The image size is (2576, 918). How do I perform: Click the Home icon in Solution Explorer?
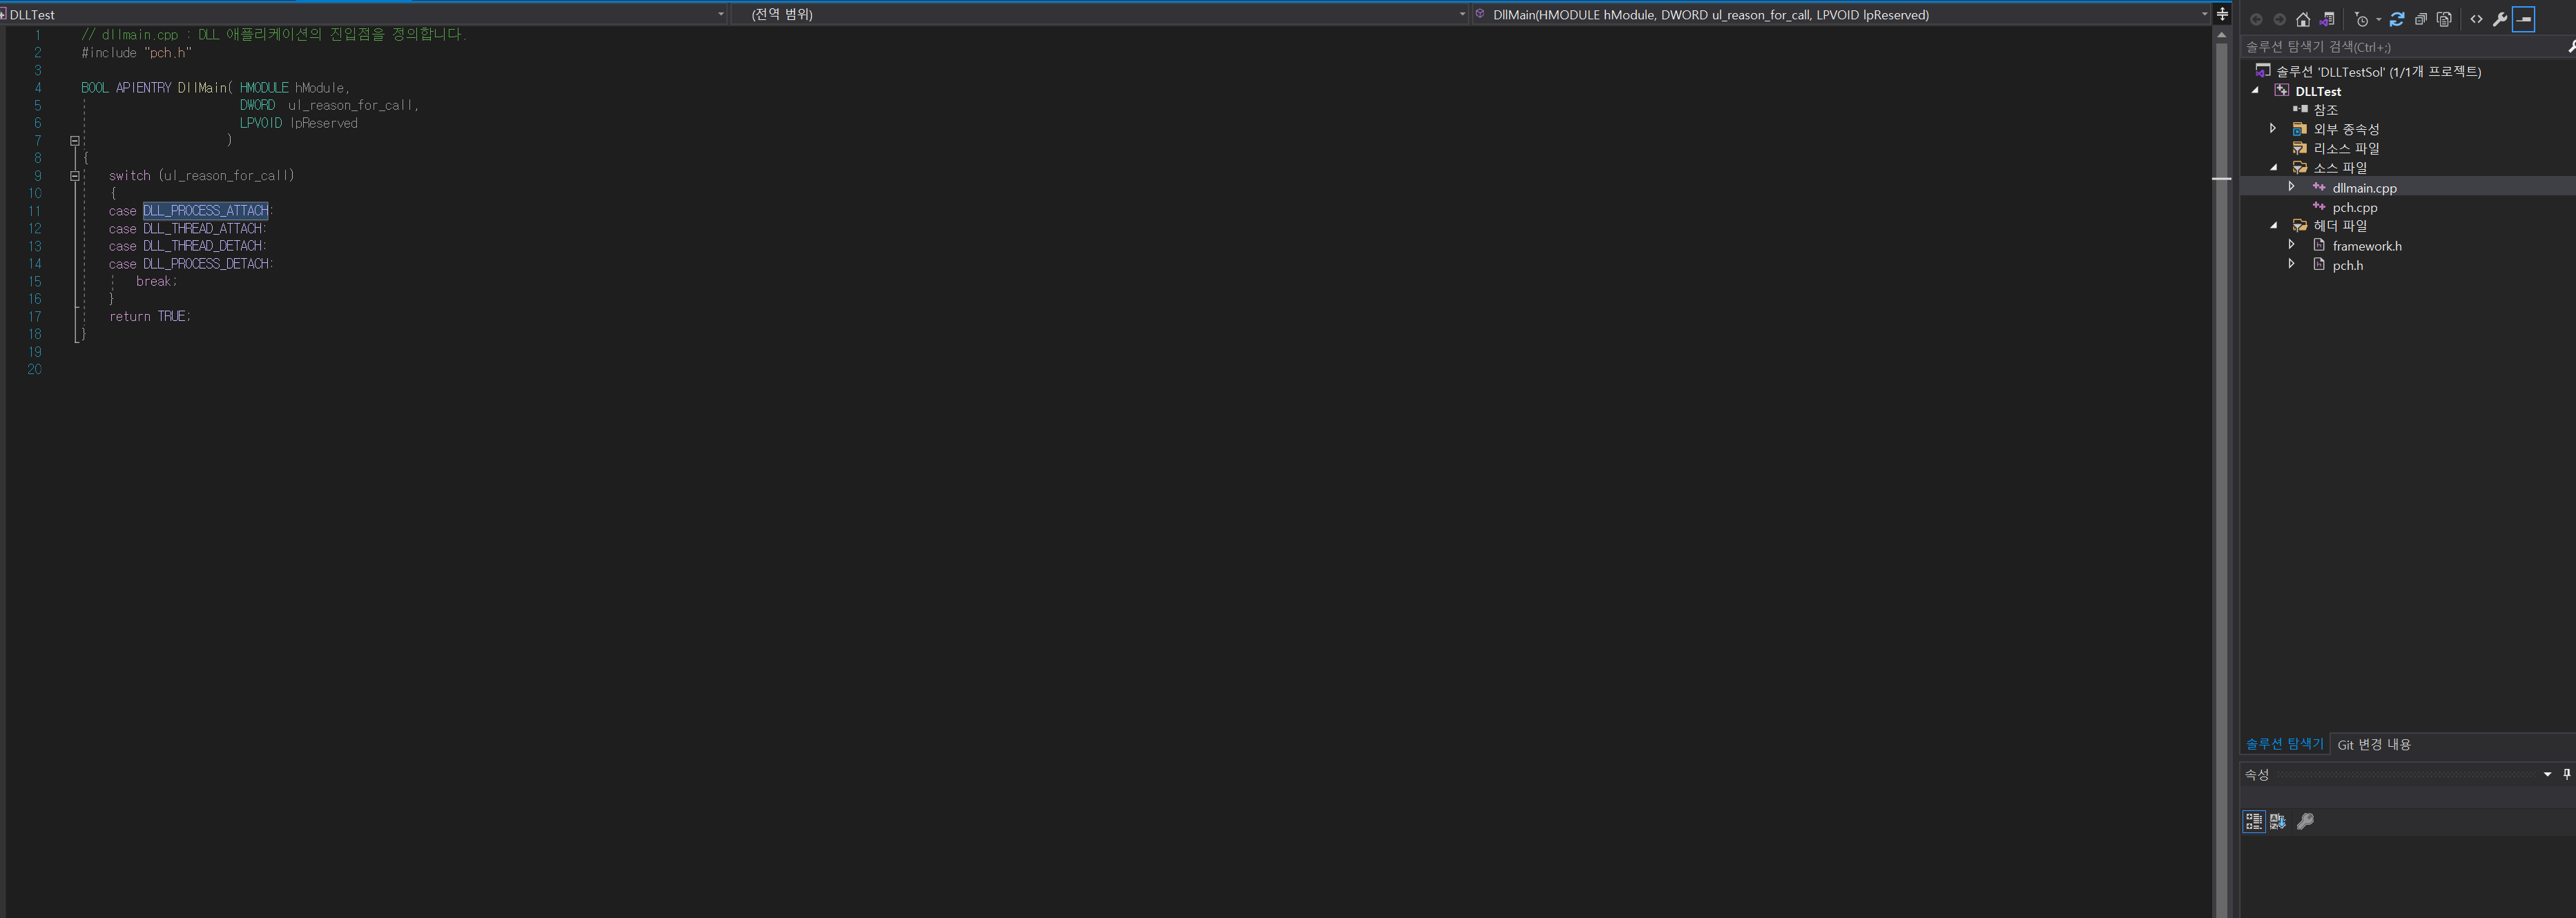[2303, 19]
